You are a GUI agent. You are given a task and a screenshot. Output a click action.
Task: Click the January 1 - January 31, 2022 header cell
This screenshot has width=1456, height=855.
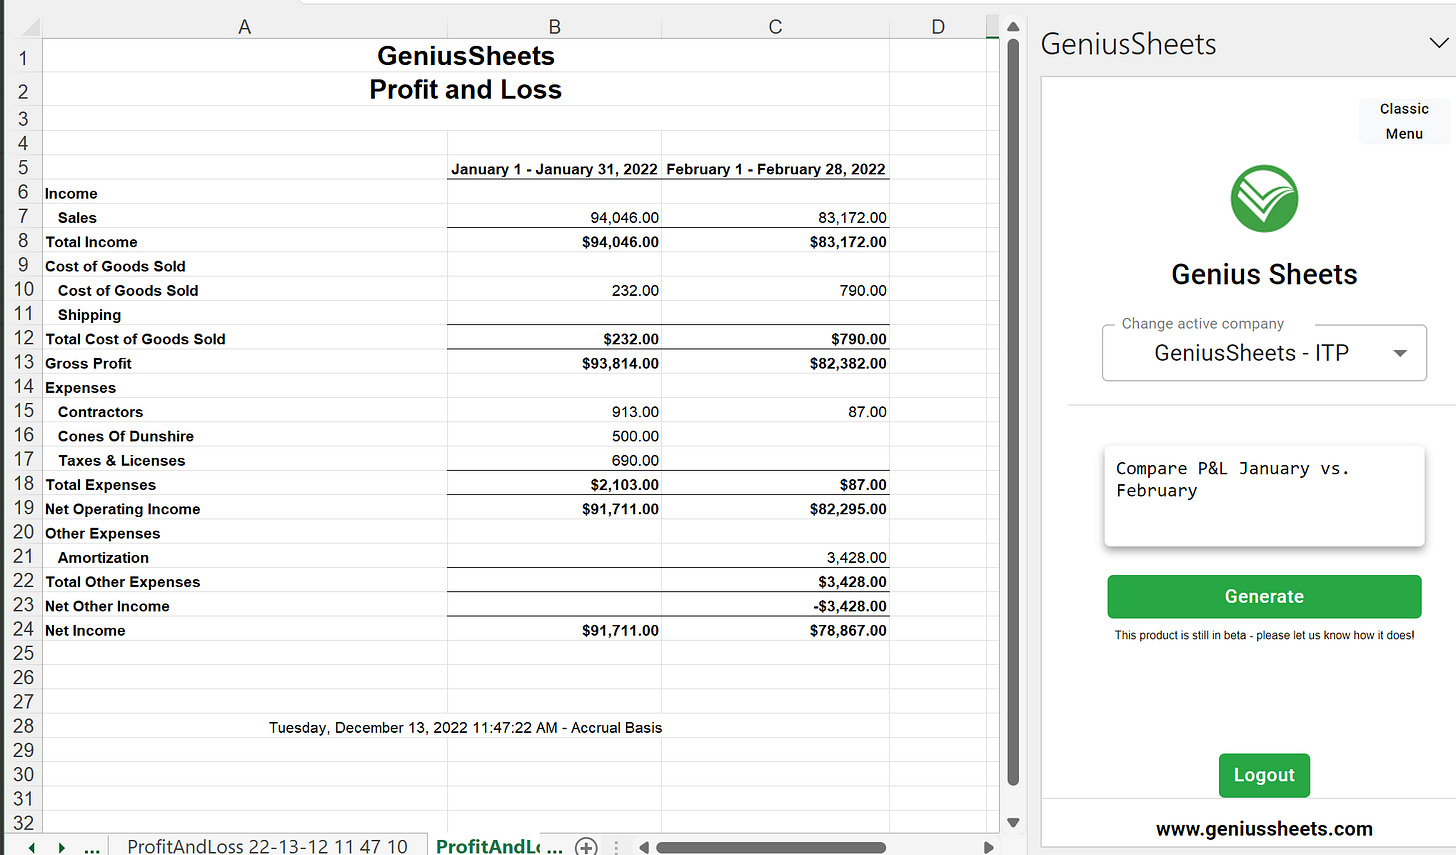554,168
